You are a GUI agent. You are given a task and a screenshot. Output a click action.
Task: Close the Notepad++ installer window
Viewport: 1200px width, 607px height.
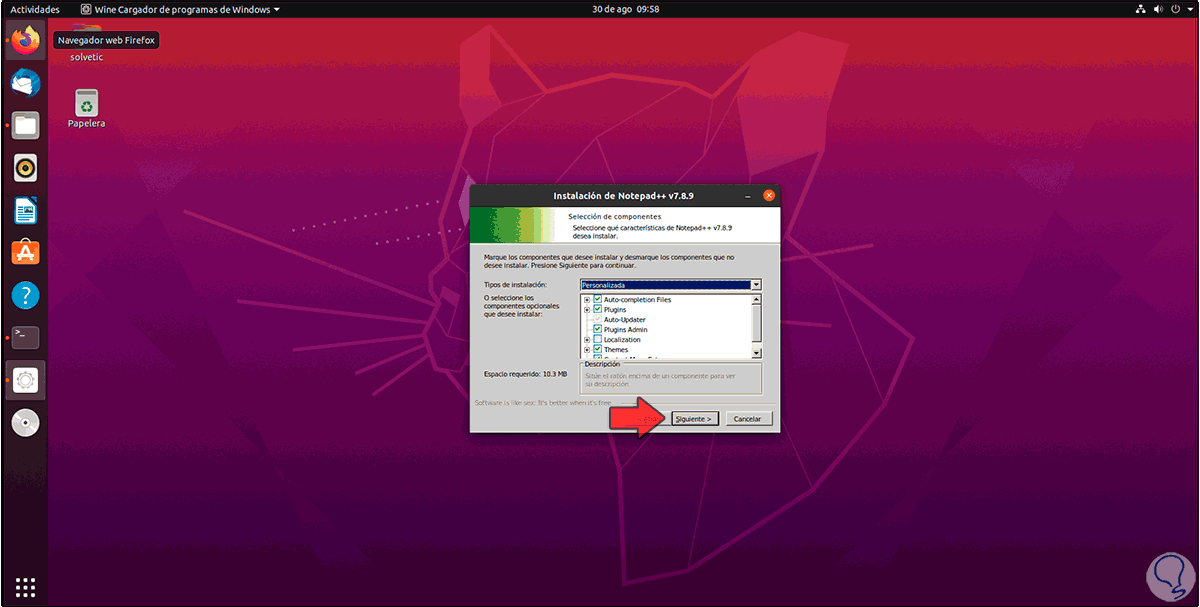(768, 195)
